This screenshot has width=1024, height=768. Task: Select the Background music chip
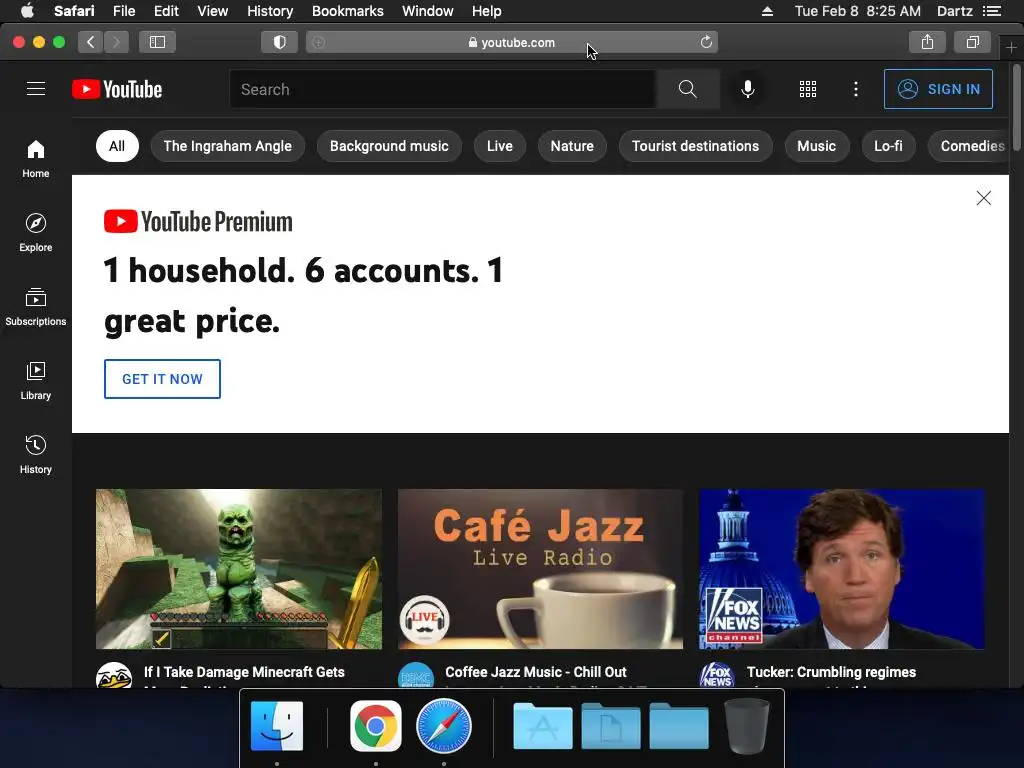[x=389, y=146]
